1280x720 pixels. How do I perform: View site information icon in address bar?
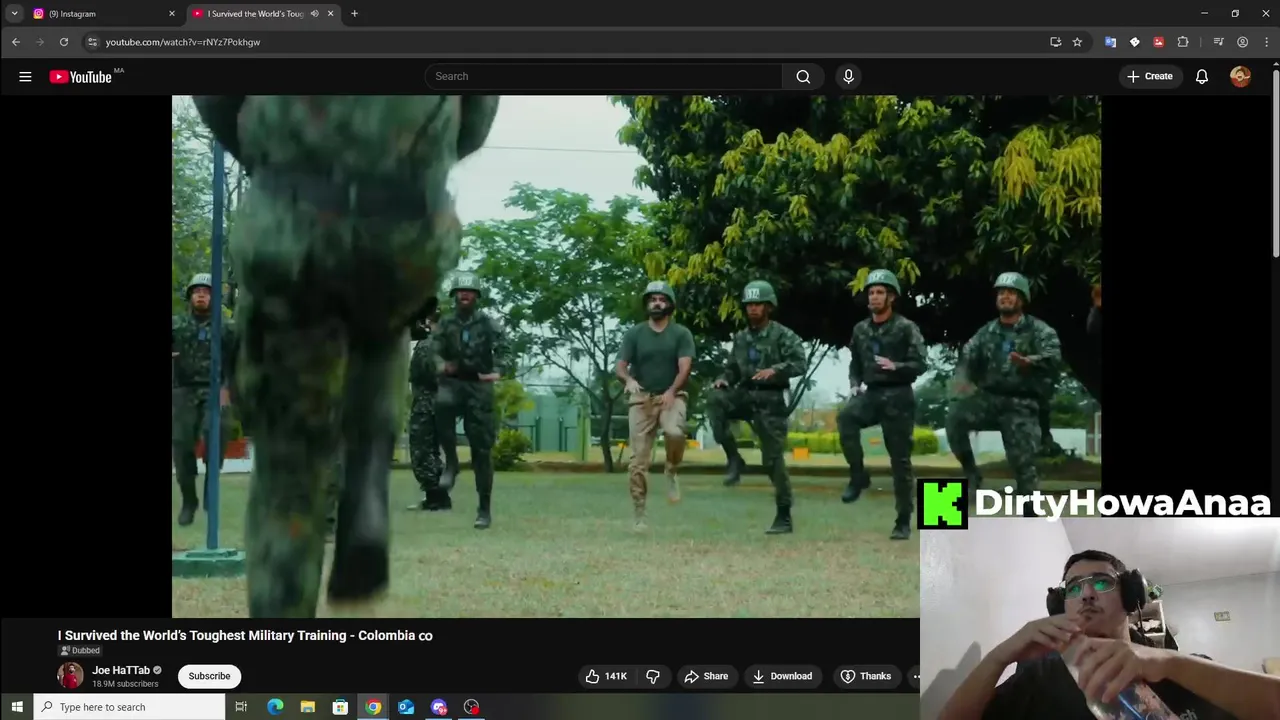coord(92,42)
